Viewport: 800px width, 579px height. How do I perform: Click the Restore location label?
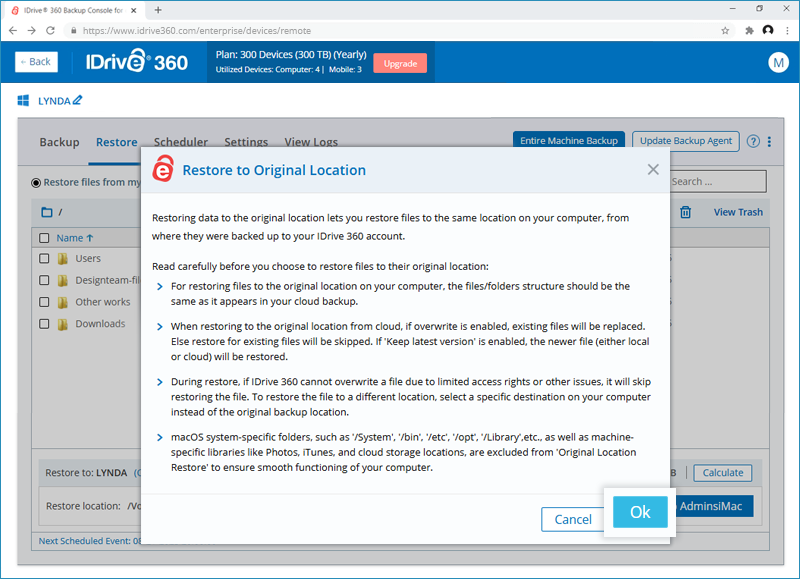pos(83,506)
